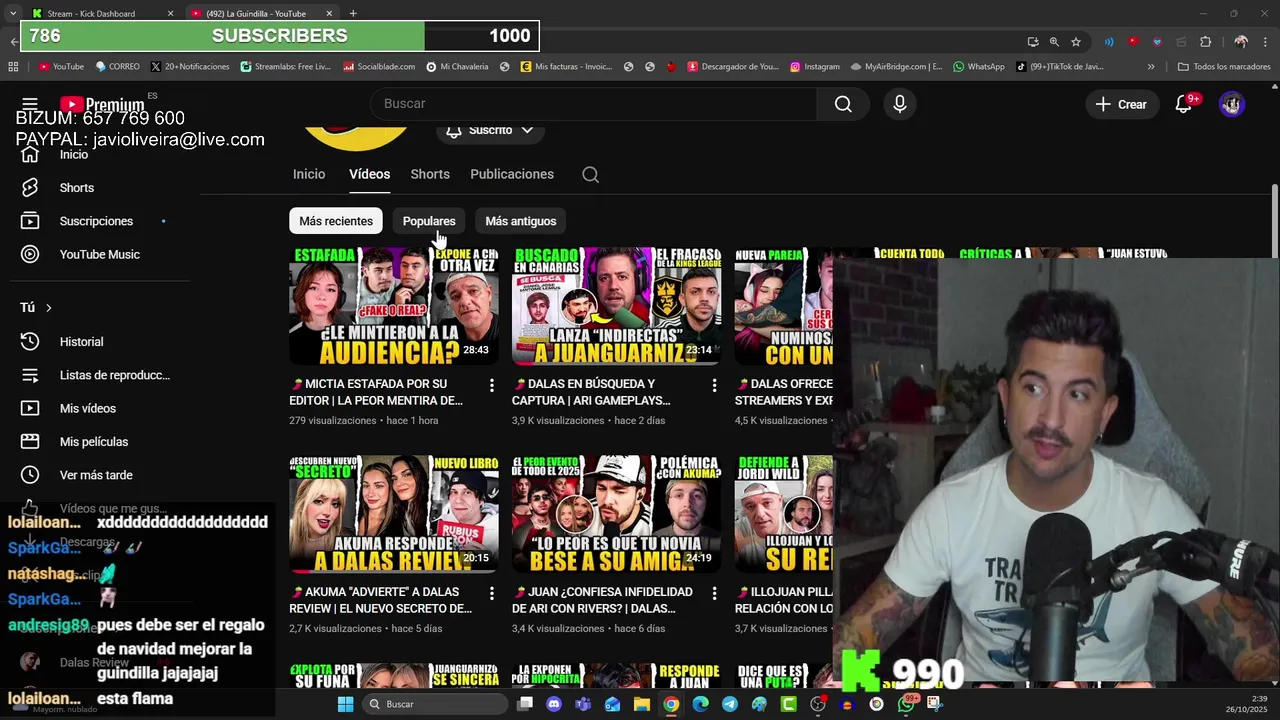
Task: Click the YouTube search input field
Action: tap(593, 104)
